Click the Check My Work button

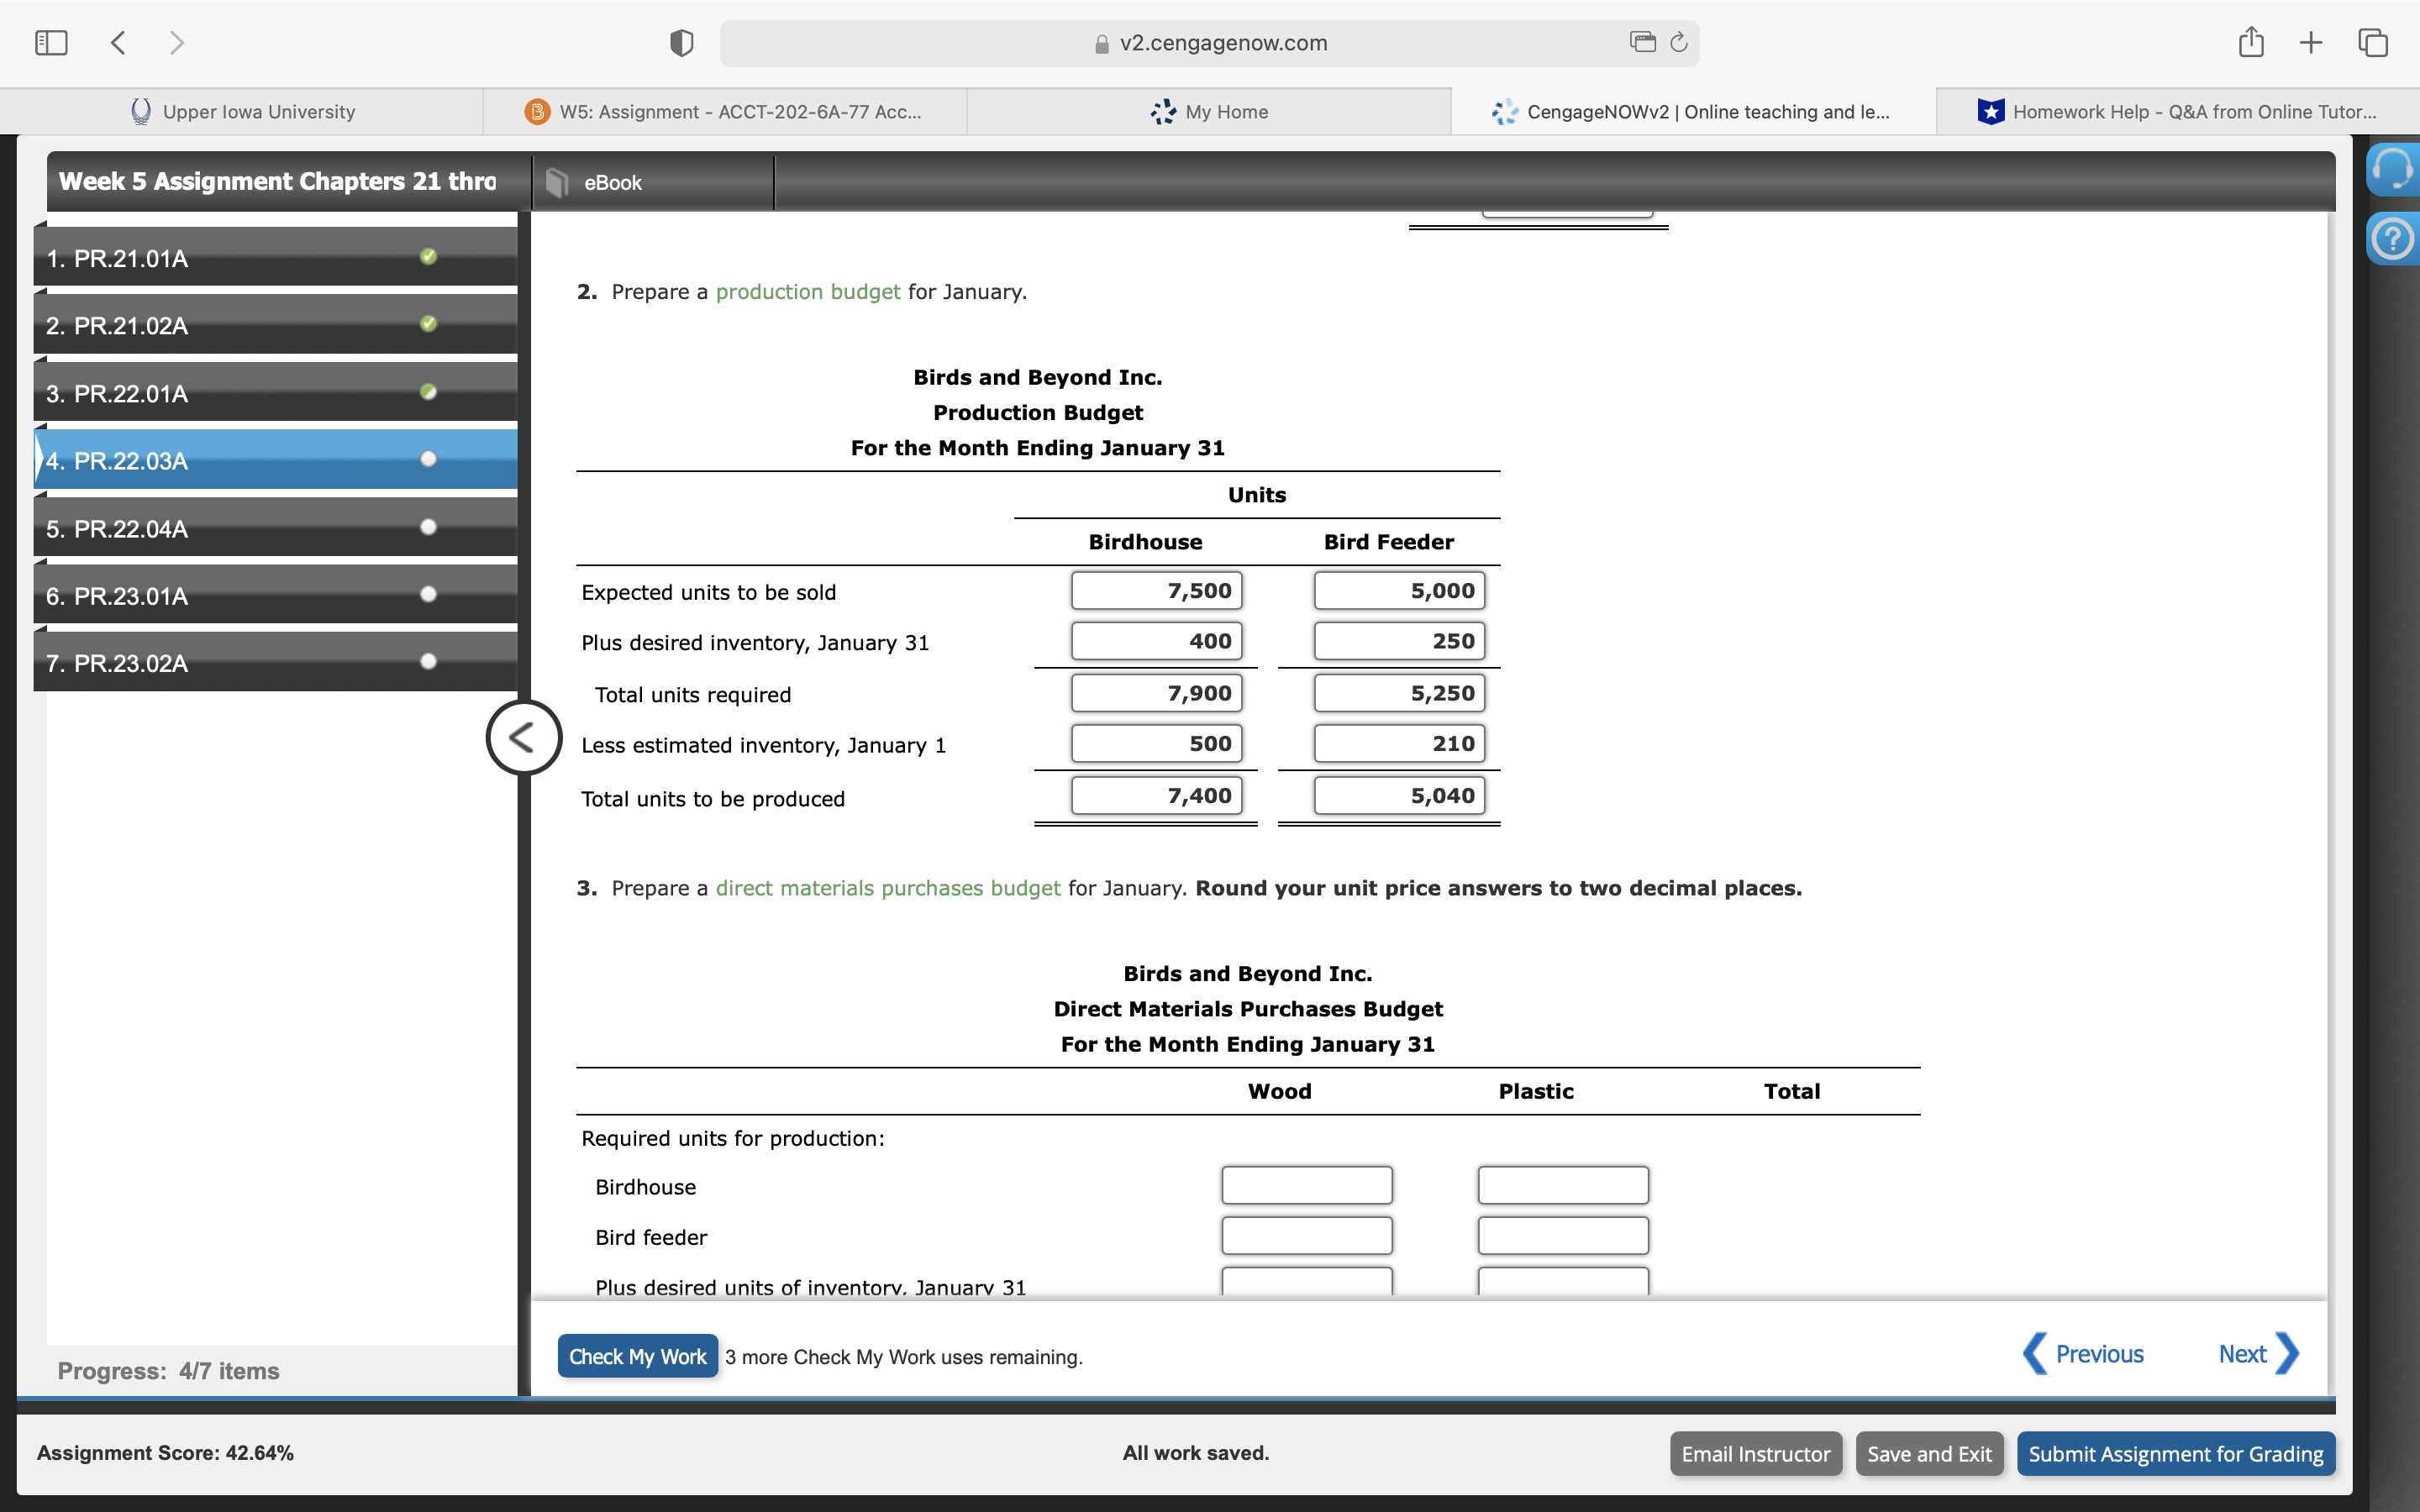click(x=637, y=1356)
